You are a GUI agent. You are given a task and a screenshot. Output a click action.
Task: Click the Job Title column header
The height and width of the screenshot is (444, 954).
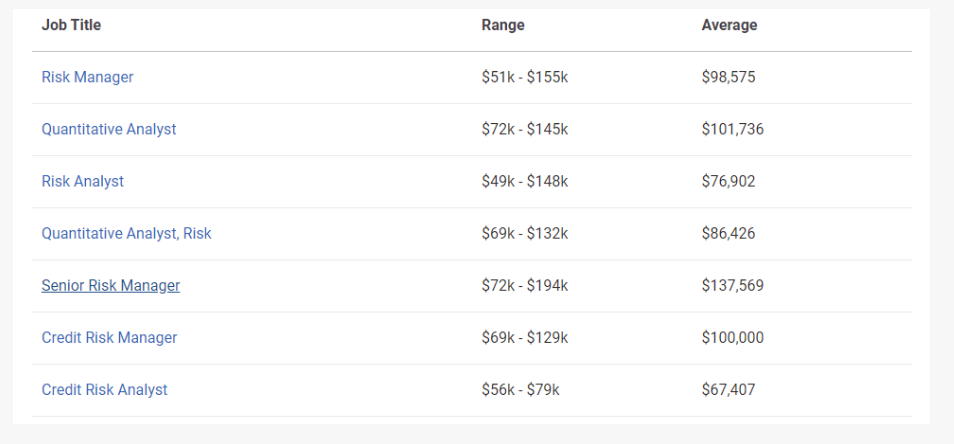[71, 25]
